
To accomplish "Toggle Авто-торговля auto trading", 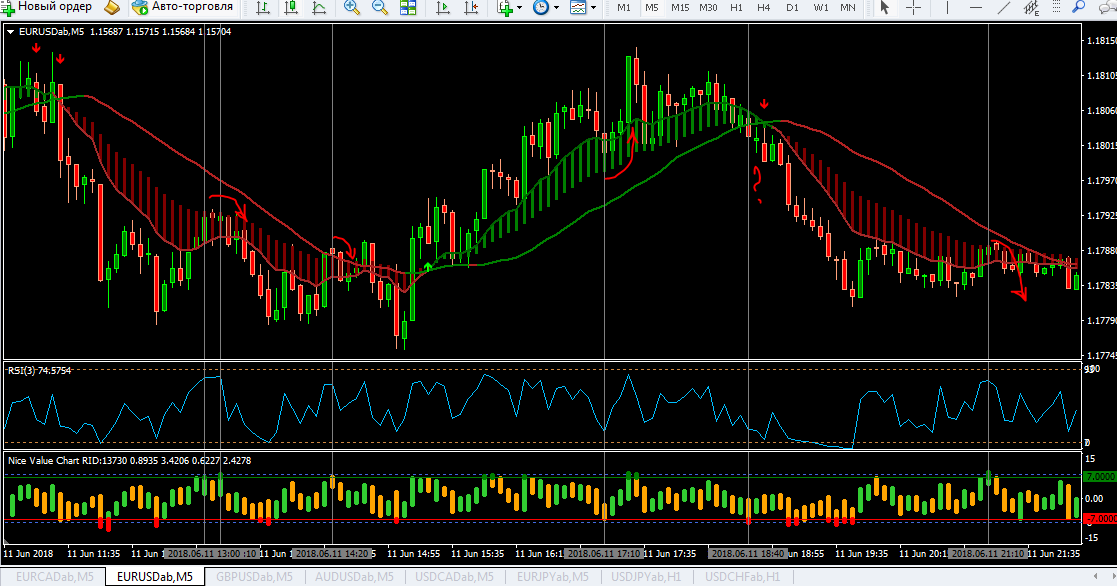I will coord(183,6).
